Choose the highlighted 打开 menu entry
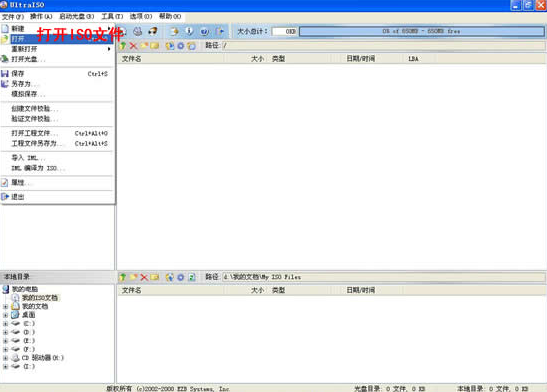Viewport: 547px width, 392px height. click(x=57, y=39)
